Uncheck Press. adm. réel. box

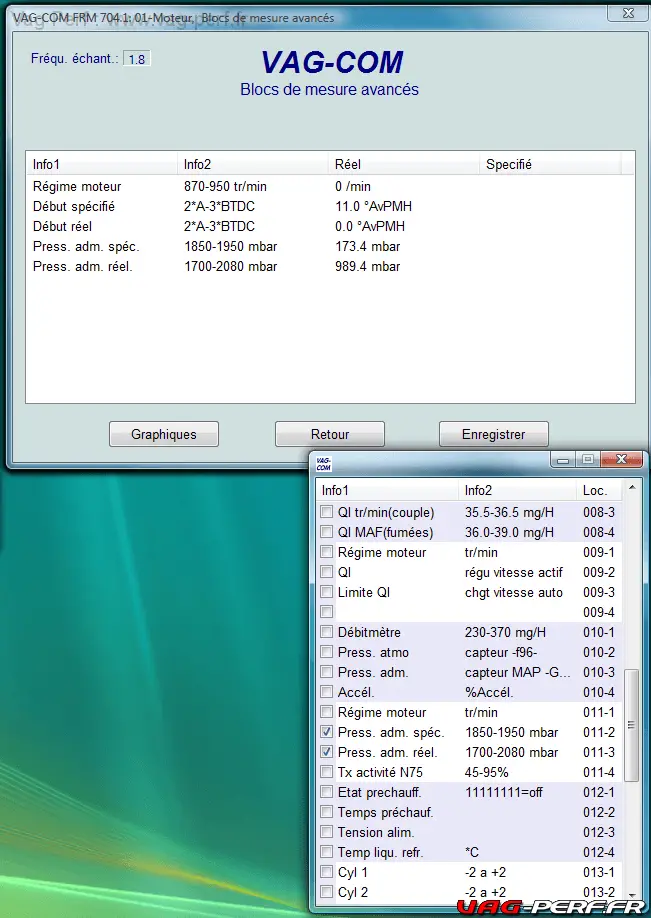(x=327, y=752)
